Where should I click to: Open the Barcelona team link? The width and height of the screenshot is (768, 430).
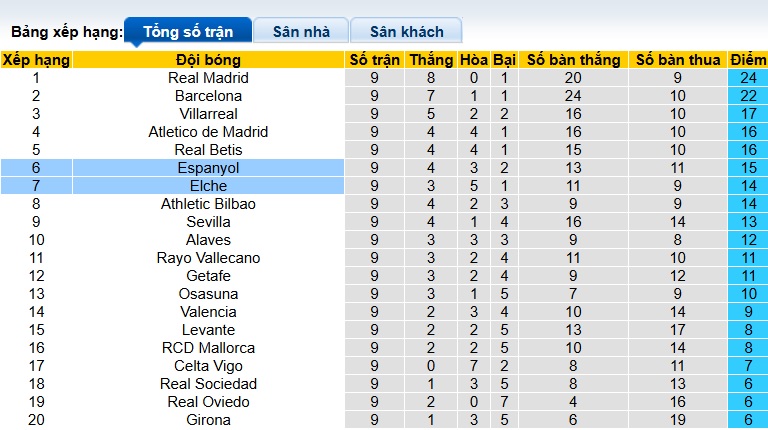click(208, 96)
